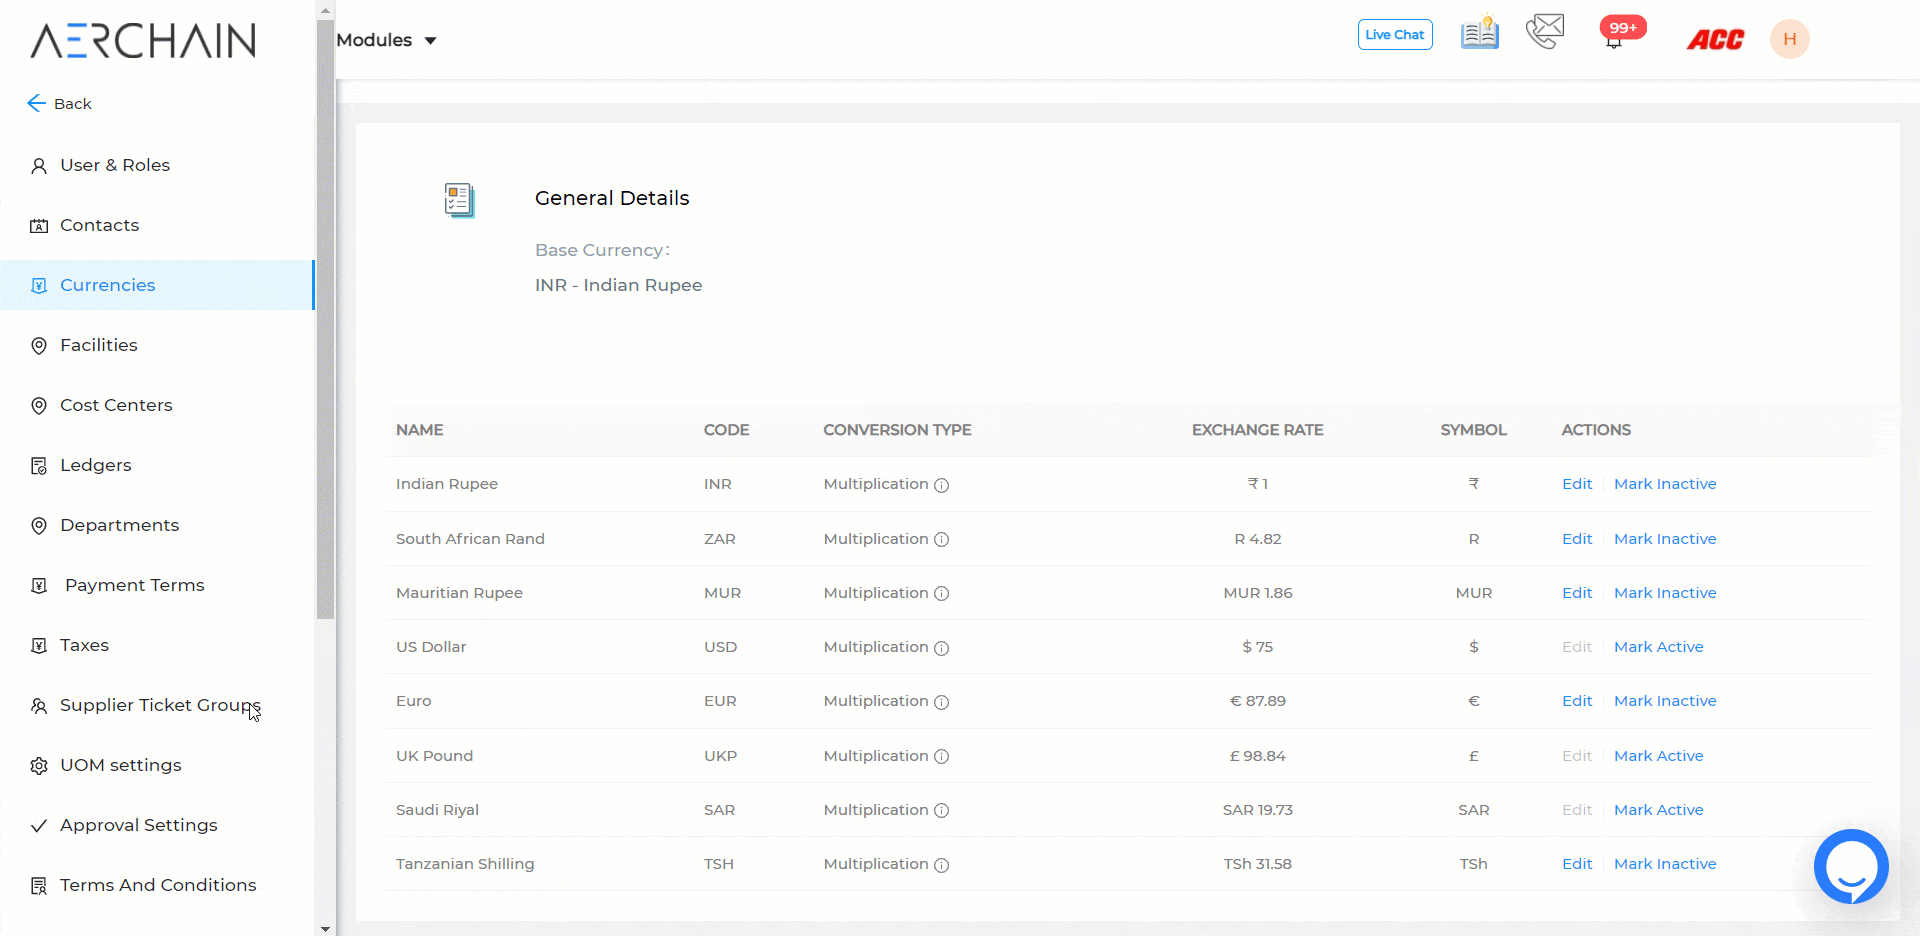Click the Departments pin icon
1920x936 pixels.
39,526
